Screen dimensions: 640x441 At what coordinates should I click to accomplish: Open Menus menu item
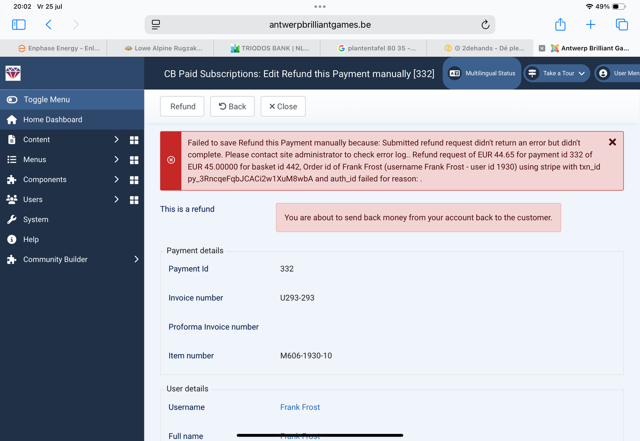click(x=34, y=160)
